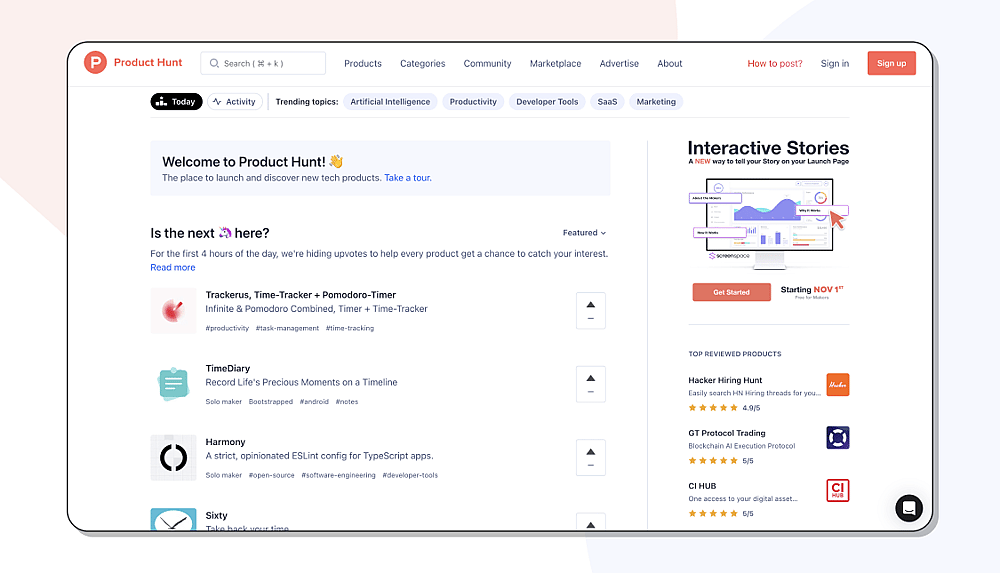Click the Read more link
1000x573 pixels.
tap(173, 267)
